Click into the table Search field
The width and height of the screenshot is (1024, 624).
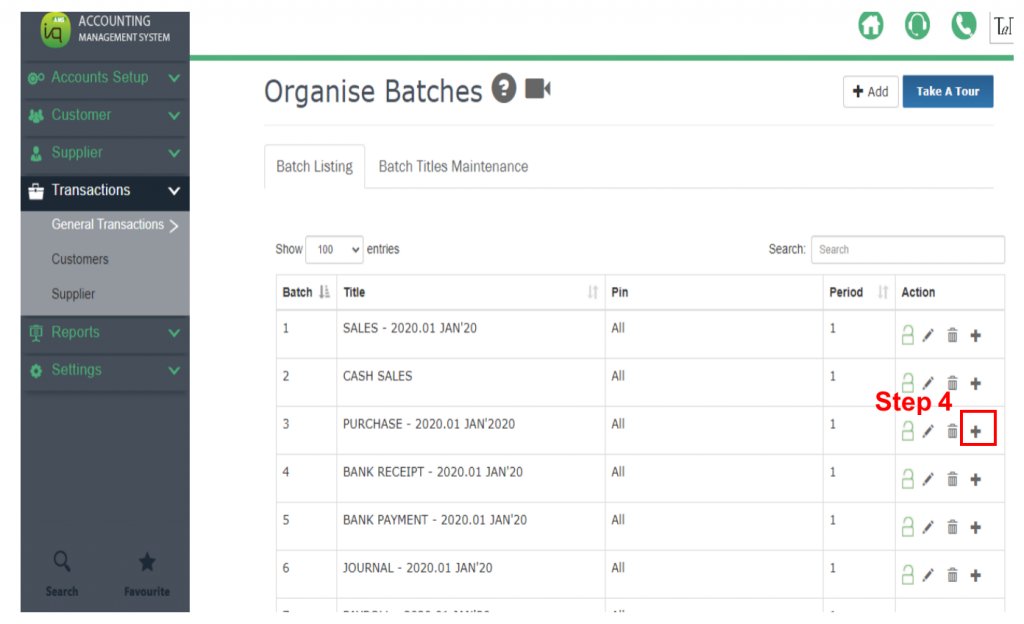pyautogui.click(x=907, y=250)
